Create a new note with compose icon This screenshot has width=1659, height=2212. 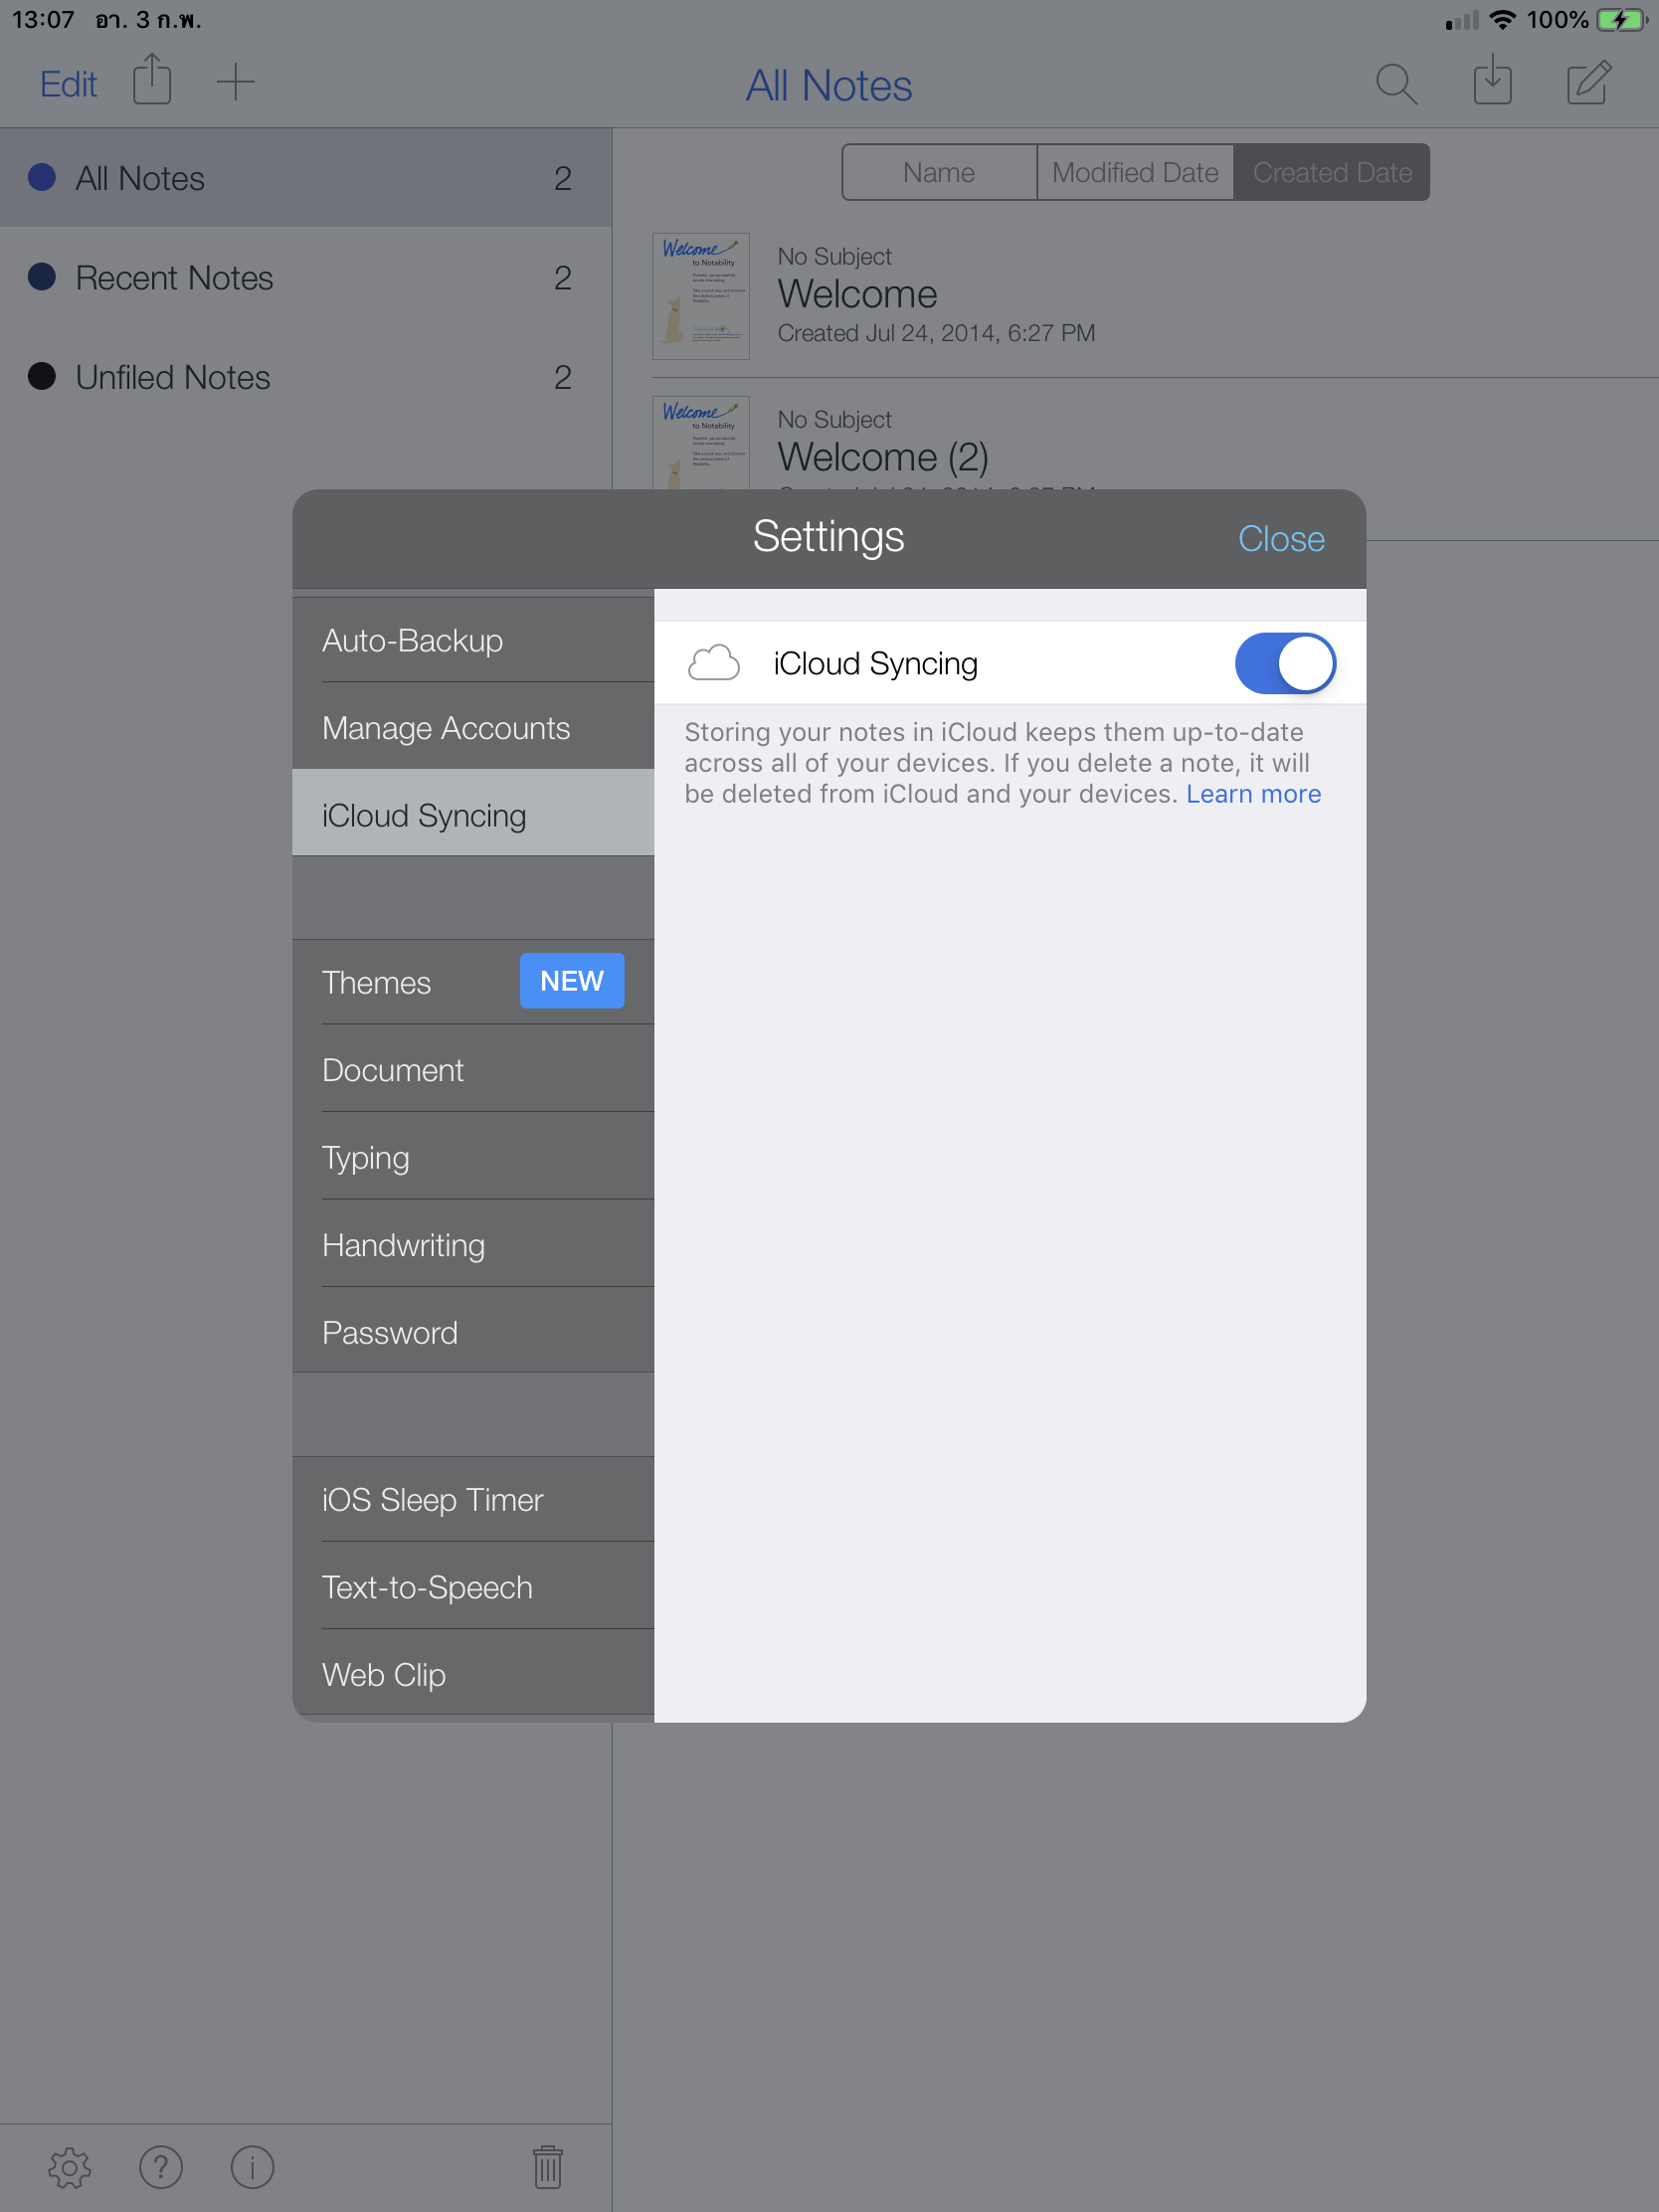click(1588, 82)
